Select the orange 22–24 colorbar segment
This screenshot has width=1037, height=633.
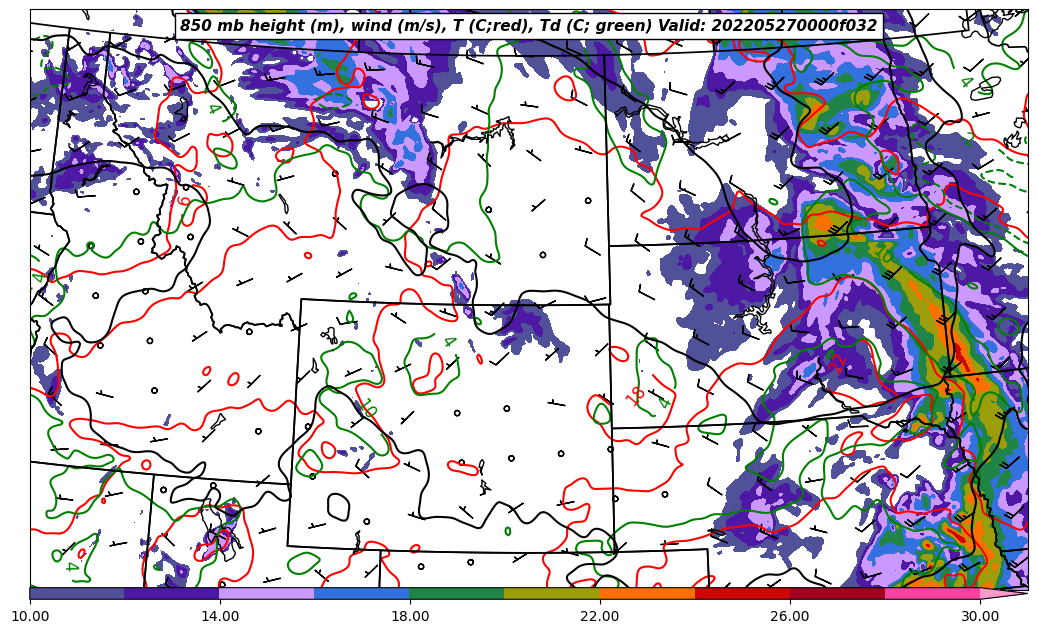click(647, 593)
